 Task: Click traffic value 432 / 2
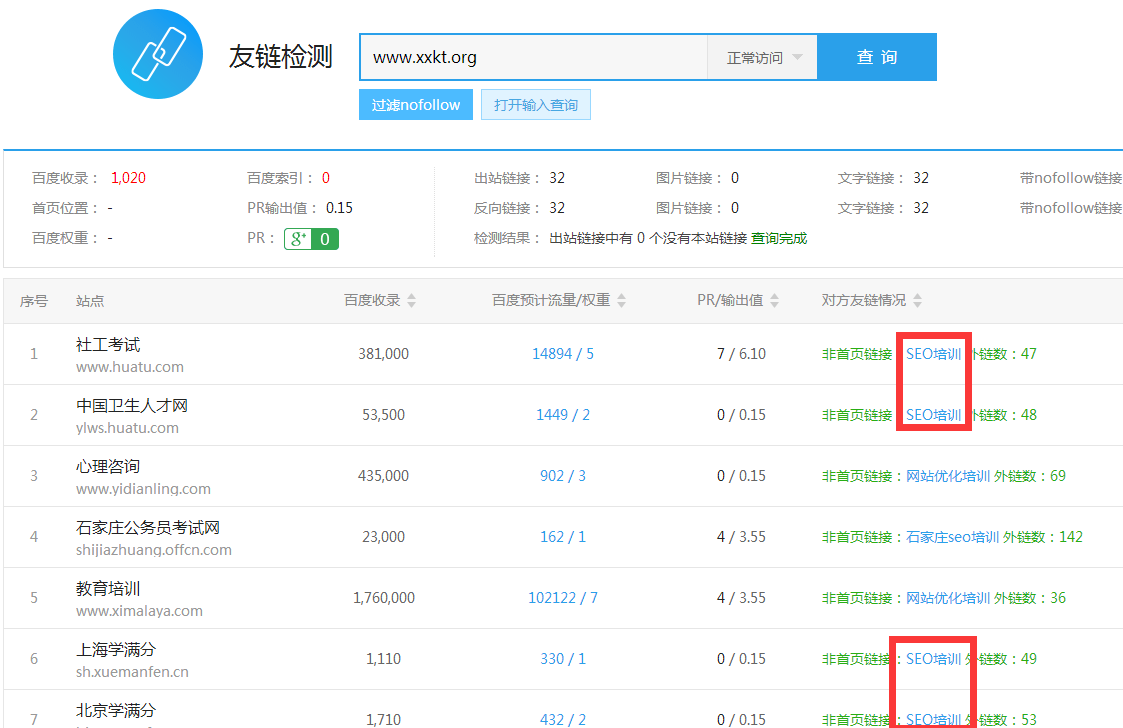point(563,719)
